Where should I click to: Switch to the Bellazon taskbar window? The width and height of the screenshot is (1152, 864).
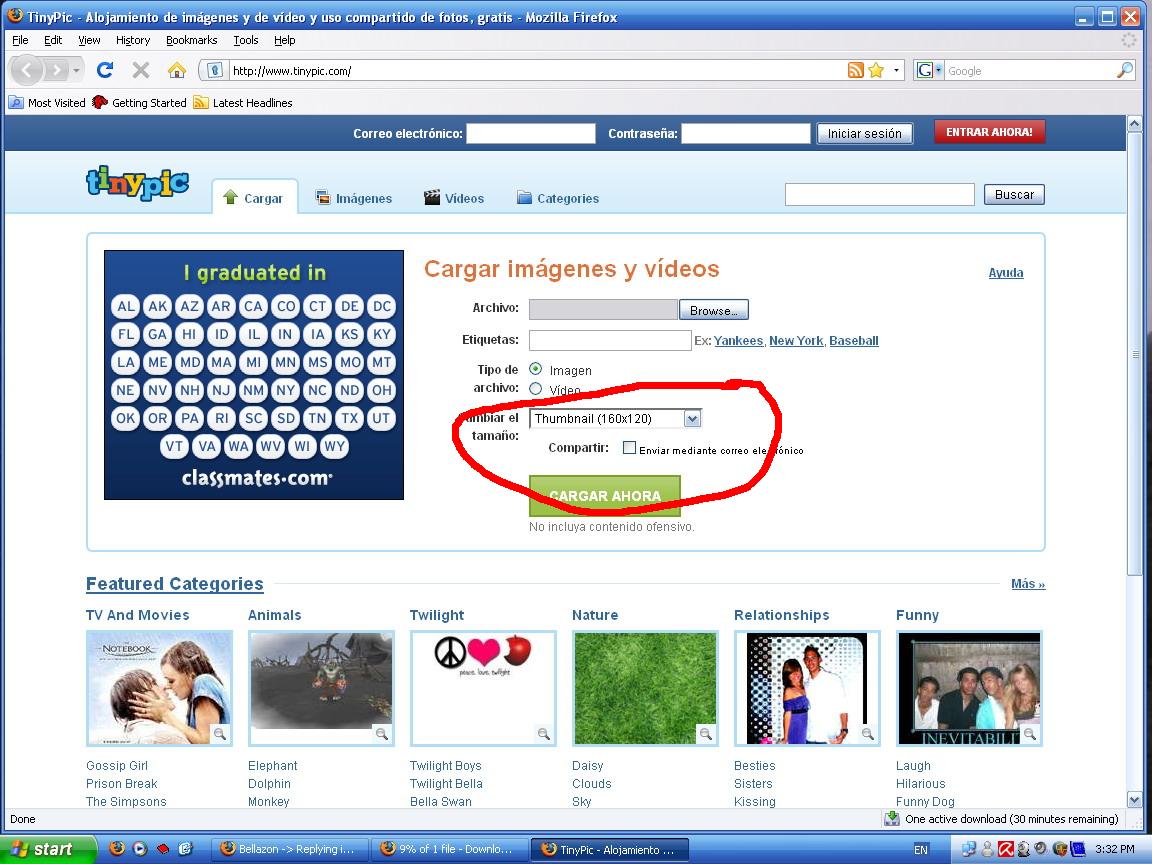pyautogui.click(x=289, y=849)
